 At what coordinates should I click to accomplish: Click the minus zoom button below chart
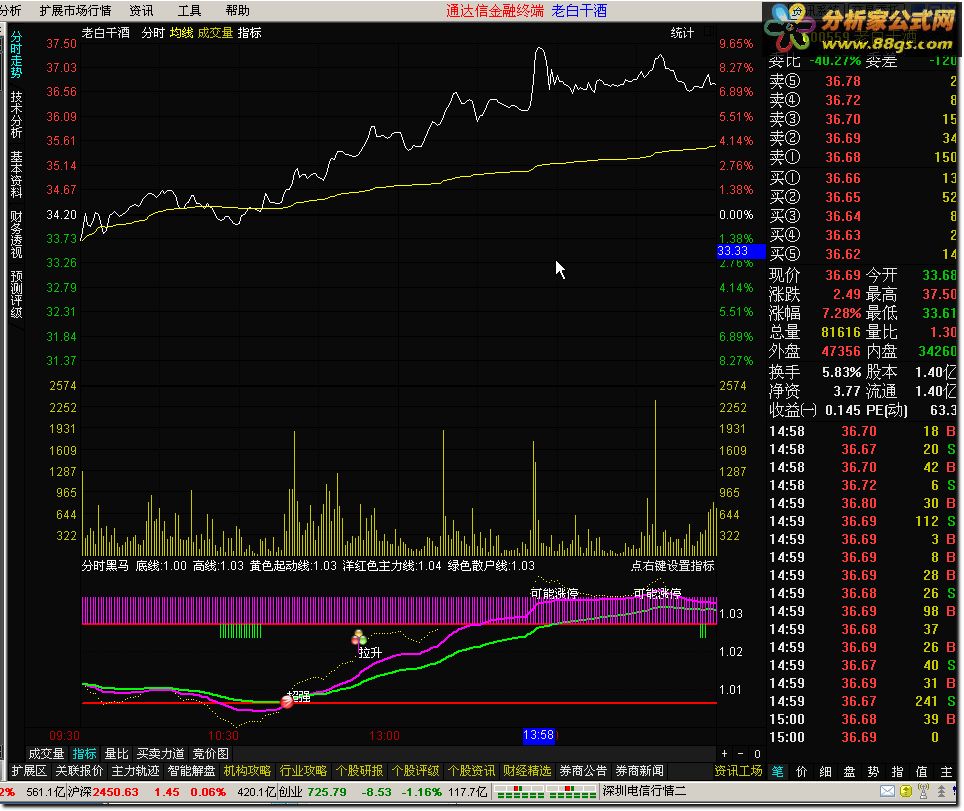pos(741,753)
